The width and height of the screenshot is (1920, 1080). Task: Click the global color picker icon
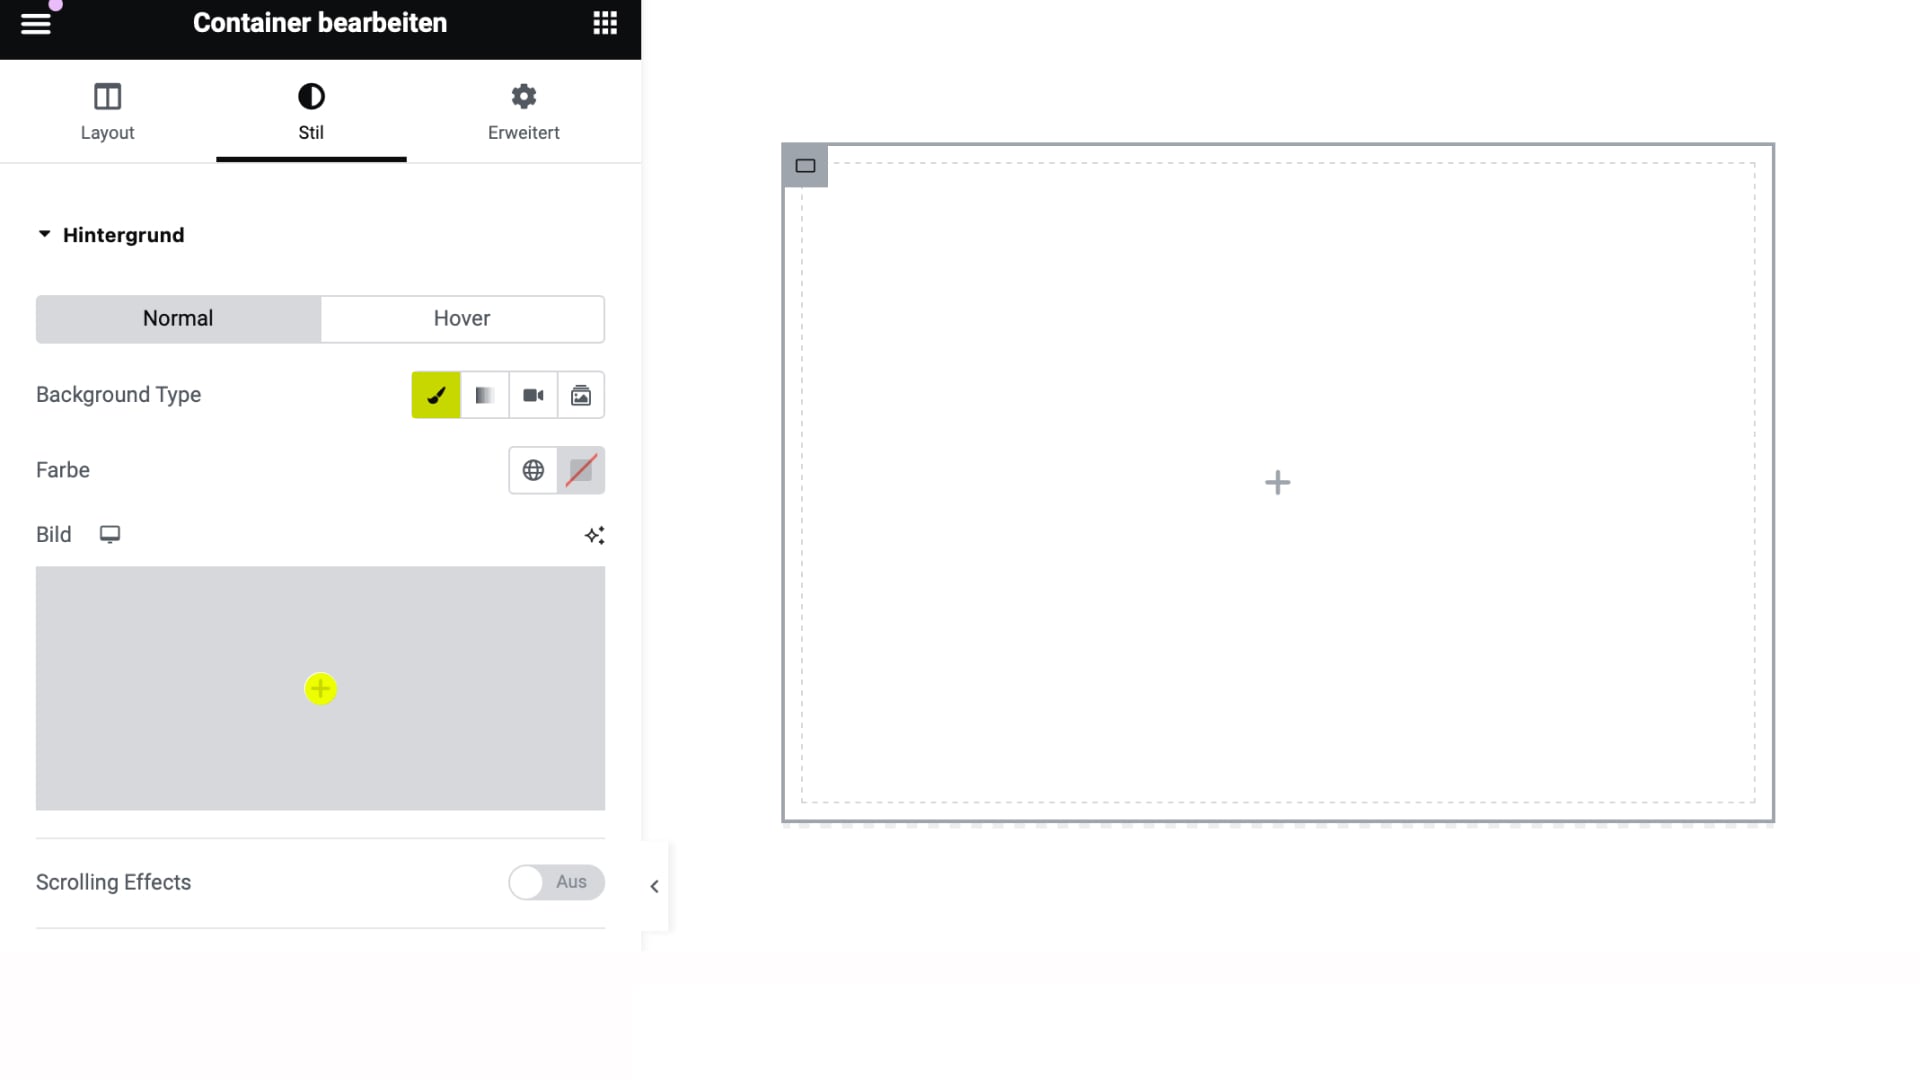click(x=533, y=469)
